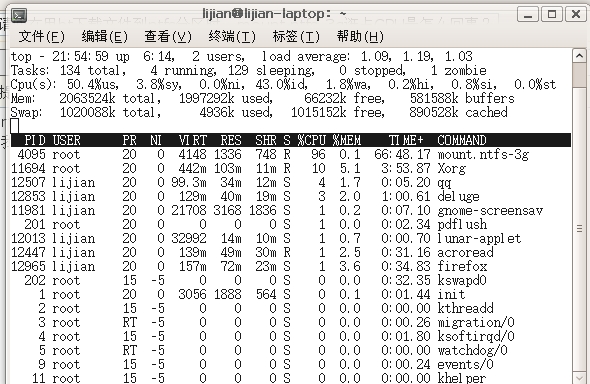Click the 581588k buffers value
The image size is (590, 384).
462,99
